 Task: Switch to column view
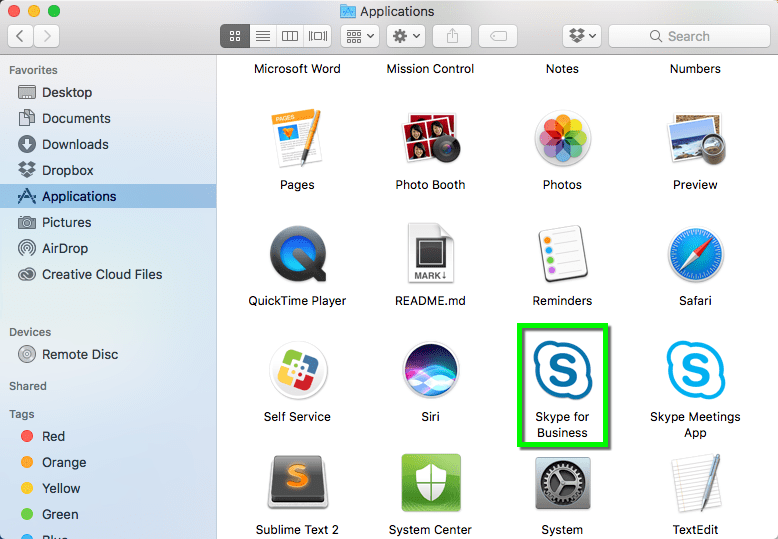click(290, 36)
